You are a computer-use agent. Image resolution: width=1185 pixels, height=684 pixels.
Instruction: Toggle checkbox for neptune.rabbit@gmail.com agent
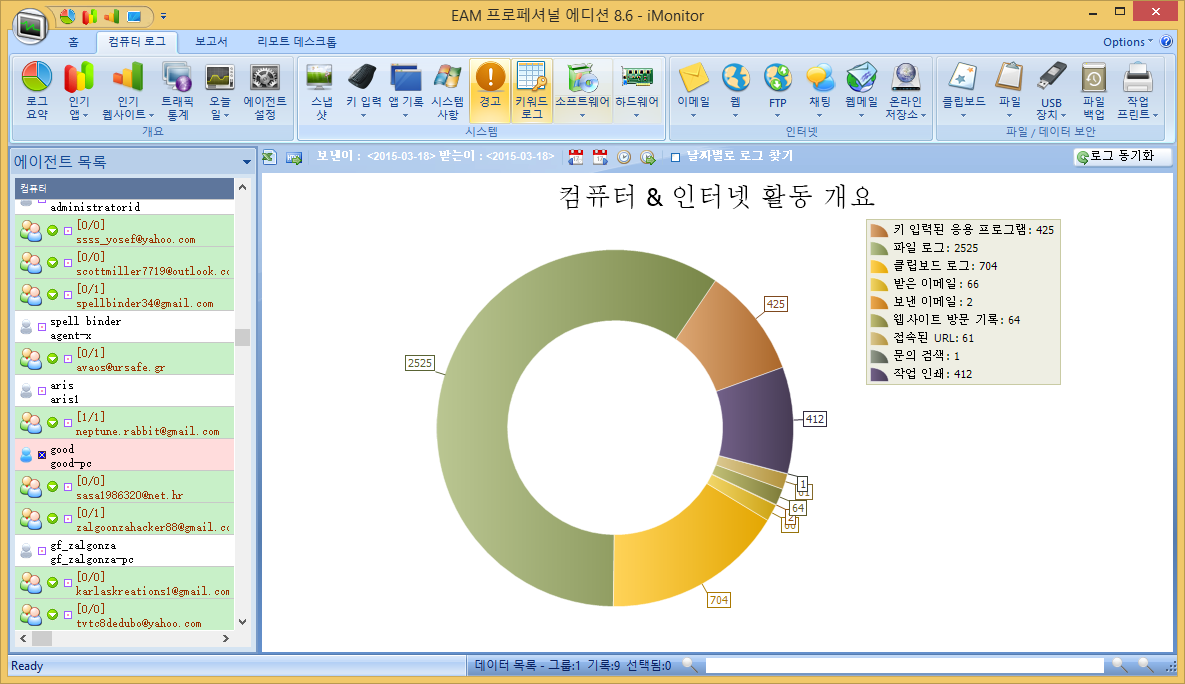coord(67,423)
